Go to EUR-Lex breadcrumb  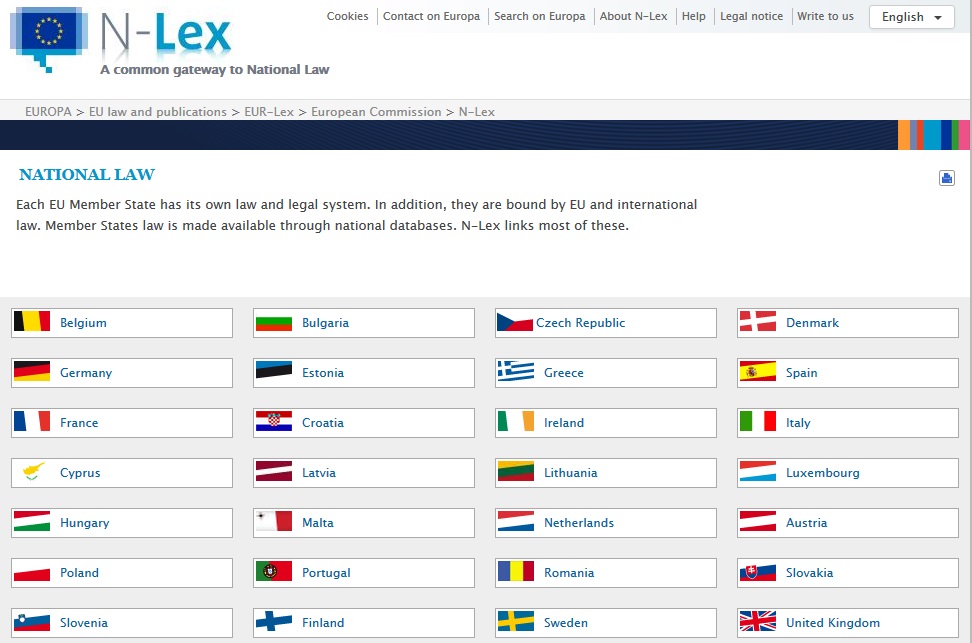pyautogui.click(x=269, y=112)
